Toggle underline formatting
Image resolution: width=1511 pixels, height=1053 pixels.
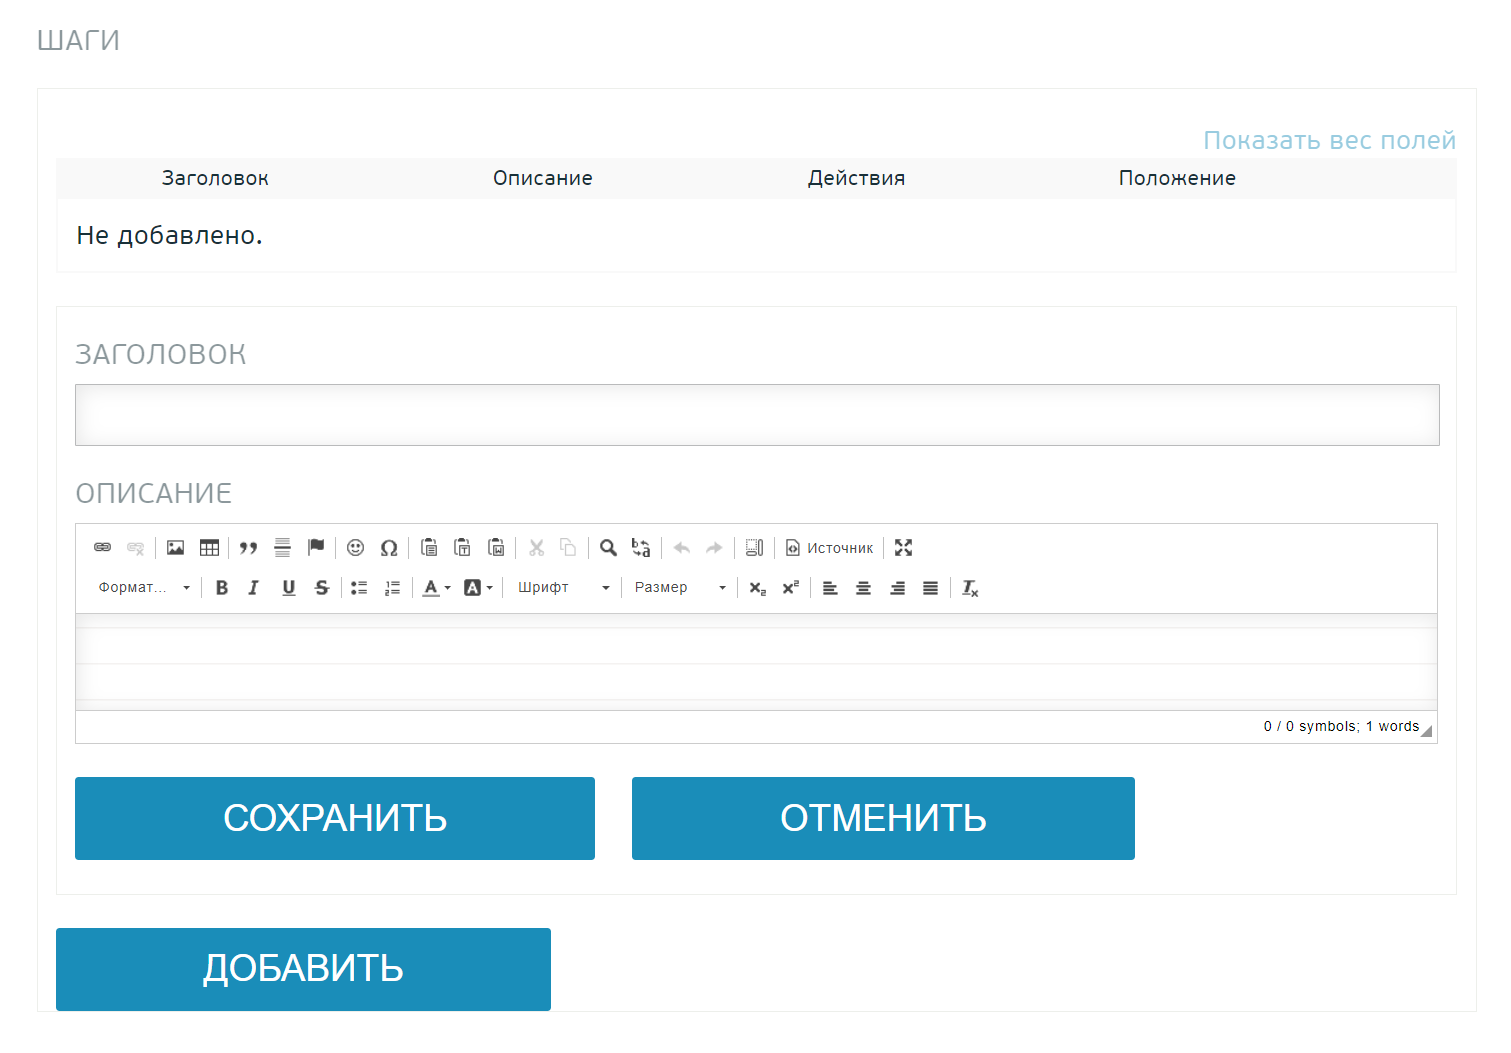pyautogui.click(x=289, y=588)
